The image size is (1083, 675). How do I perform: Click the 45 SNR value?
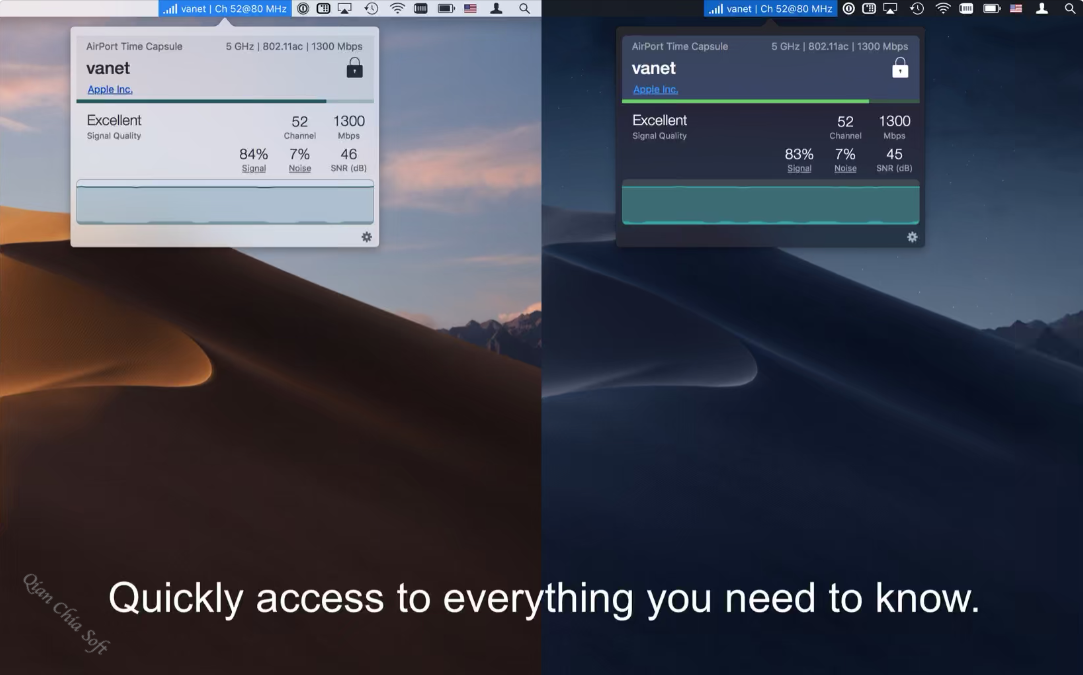pyautogui.click(x=894, y=154)
